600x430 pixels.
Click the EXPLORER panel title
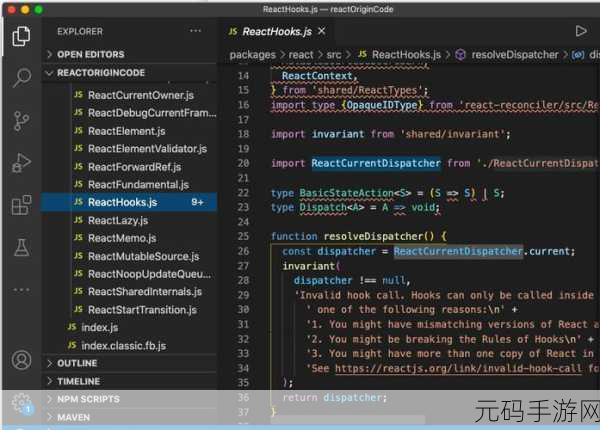click(x=80, y=31)
